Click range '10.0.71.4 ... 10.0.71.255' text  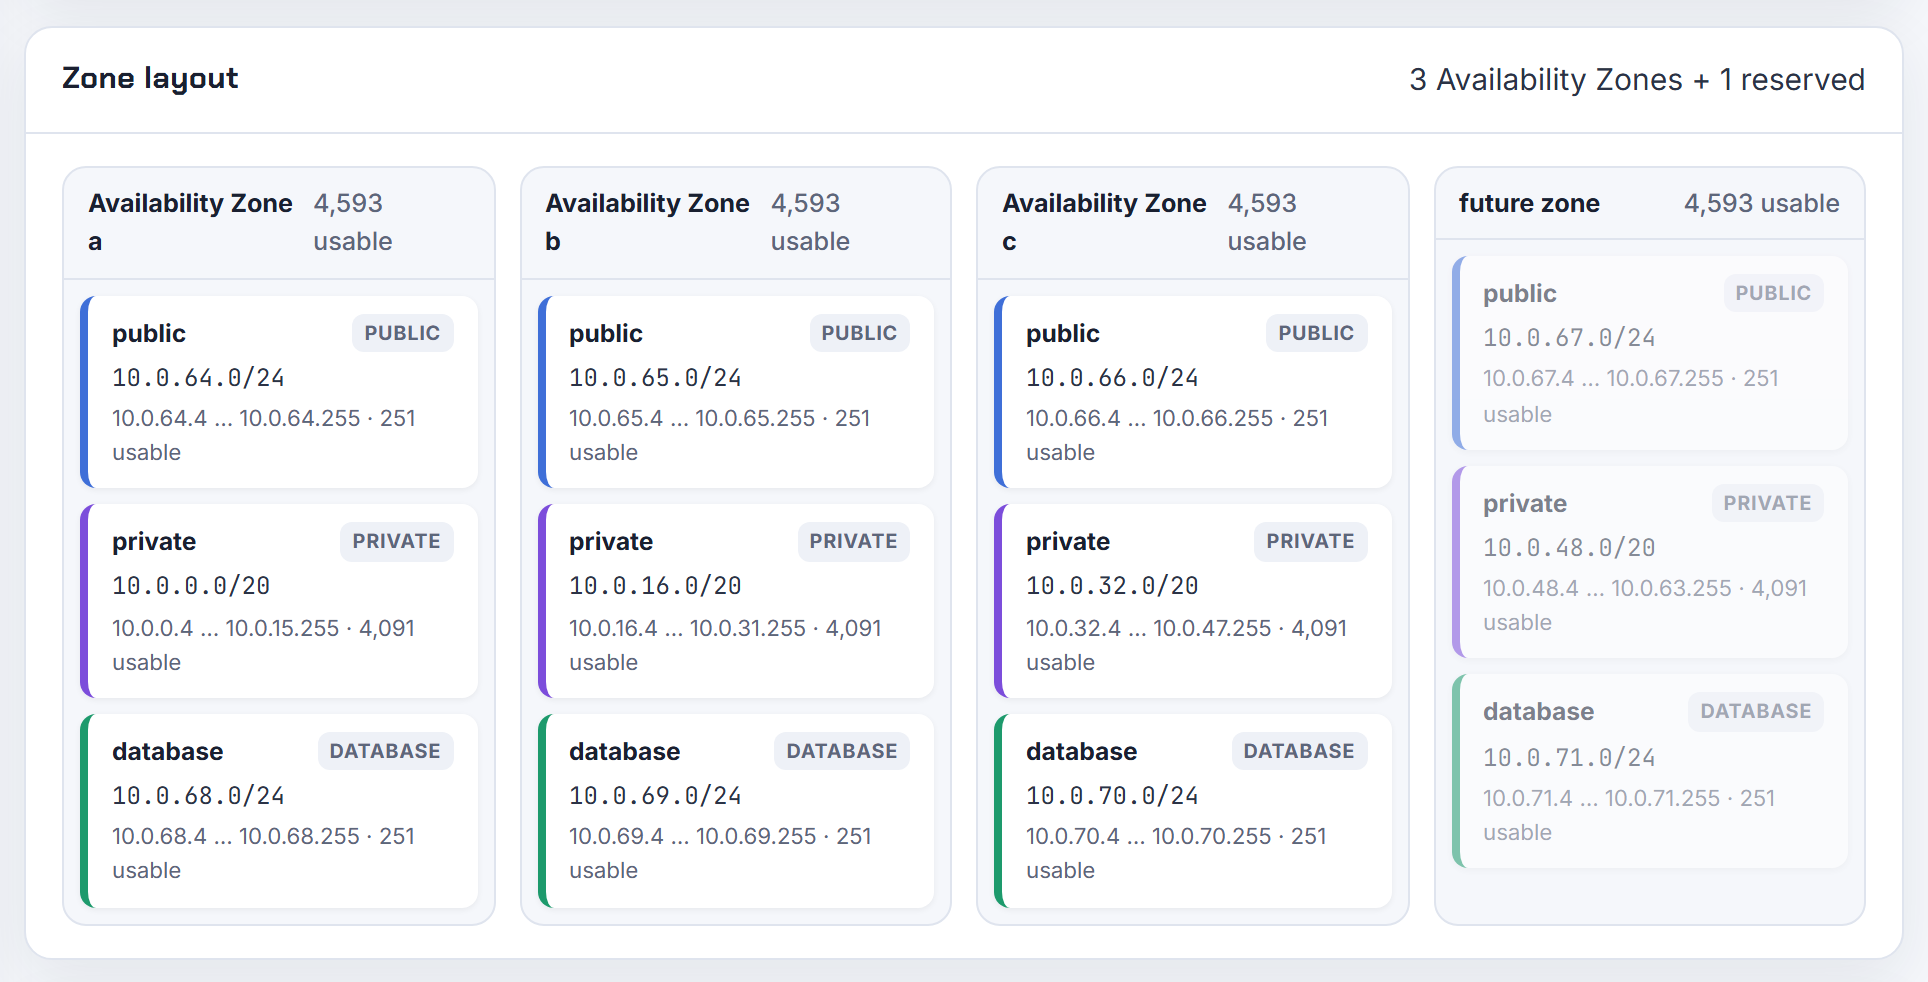coord(1602,798)
